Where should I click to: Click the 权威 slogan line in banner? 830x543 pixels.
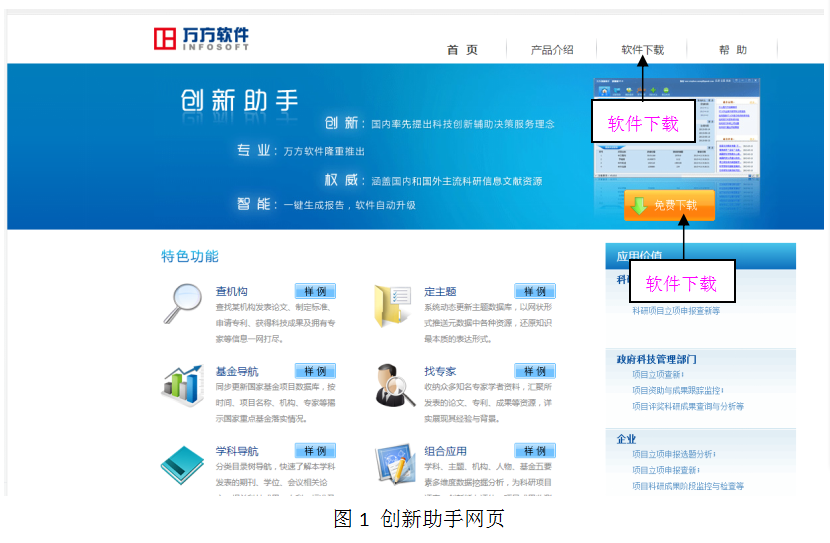[x=434, y=180]
